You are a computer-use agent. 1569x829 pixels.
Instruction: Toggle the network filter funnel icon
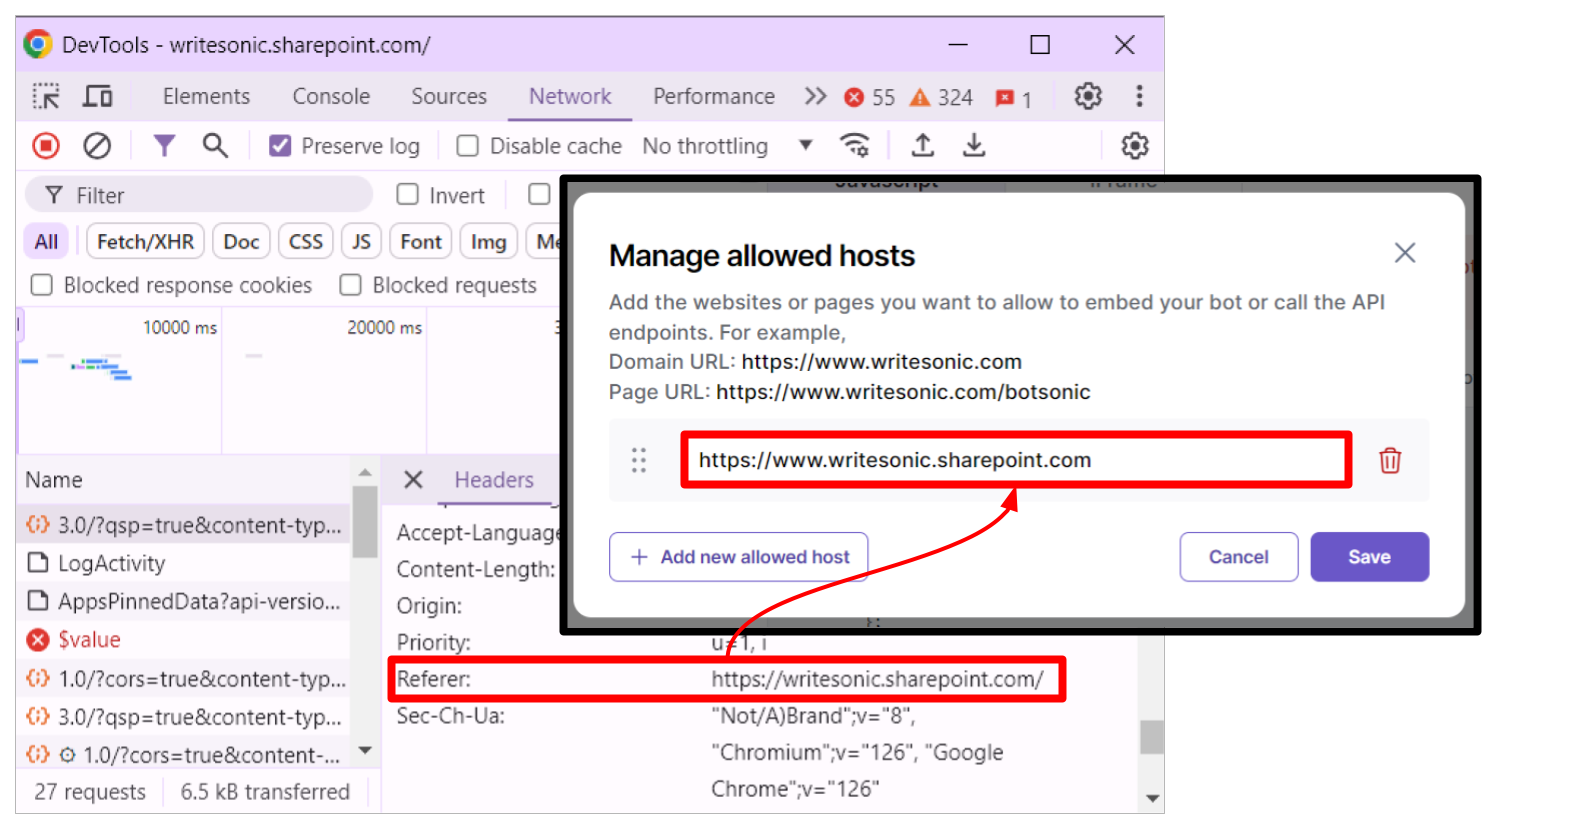click(164, 146)
